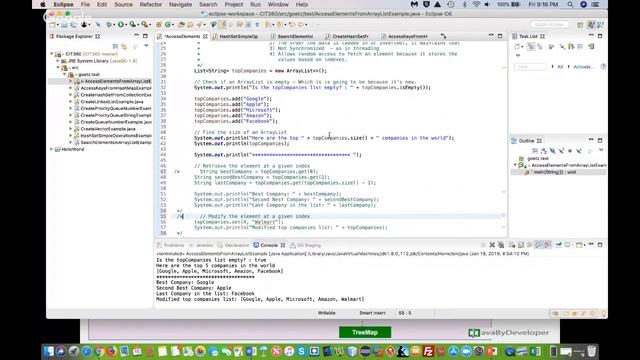Click Smart Insert in status bar
Screen dimensions: 640x360
(372, 313)
